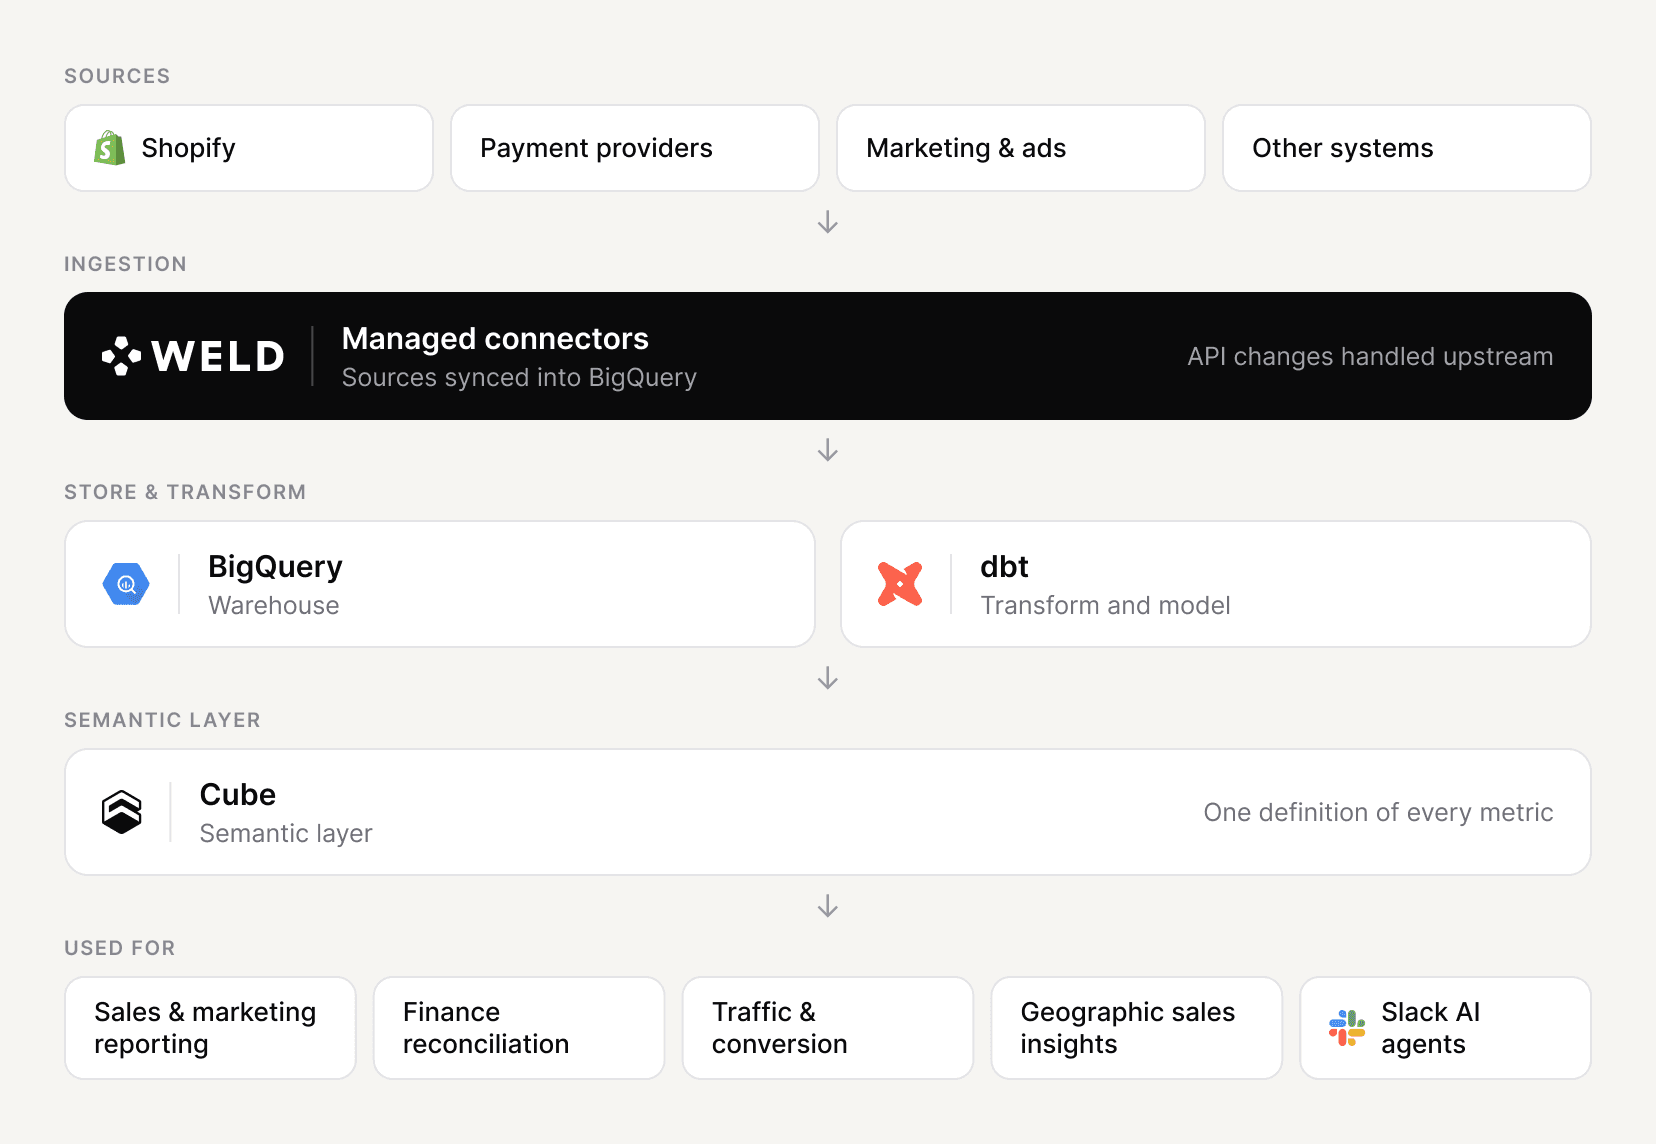Click the SOURCES section label
The width and height of the screenshot is (1656, 1144).
coord(117,76)
